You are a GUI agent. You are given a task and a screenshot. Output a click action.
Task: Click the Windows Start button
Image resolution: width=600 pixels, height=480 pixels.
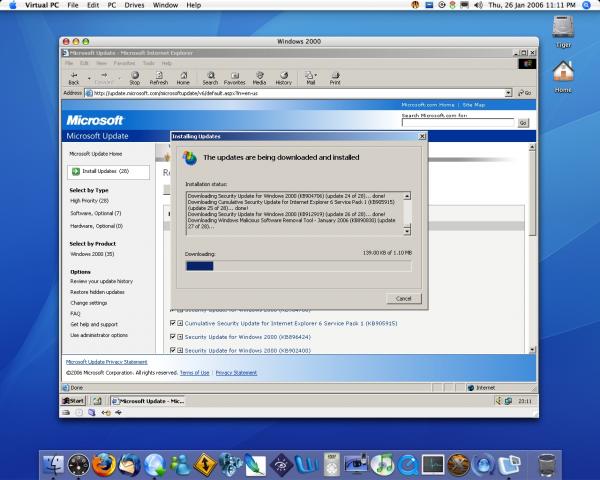tap(73, 401)
